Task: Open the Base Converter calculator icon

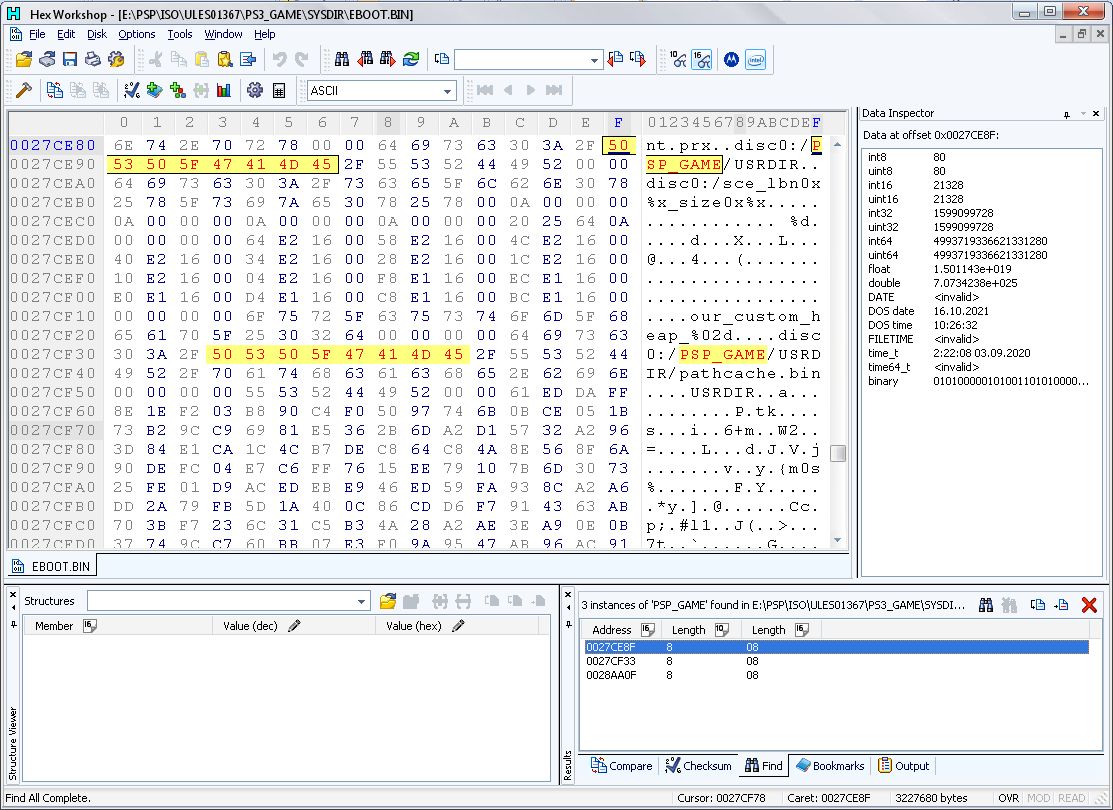Action: (279, 90)
